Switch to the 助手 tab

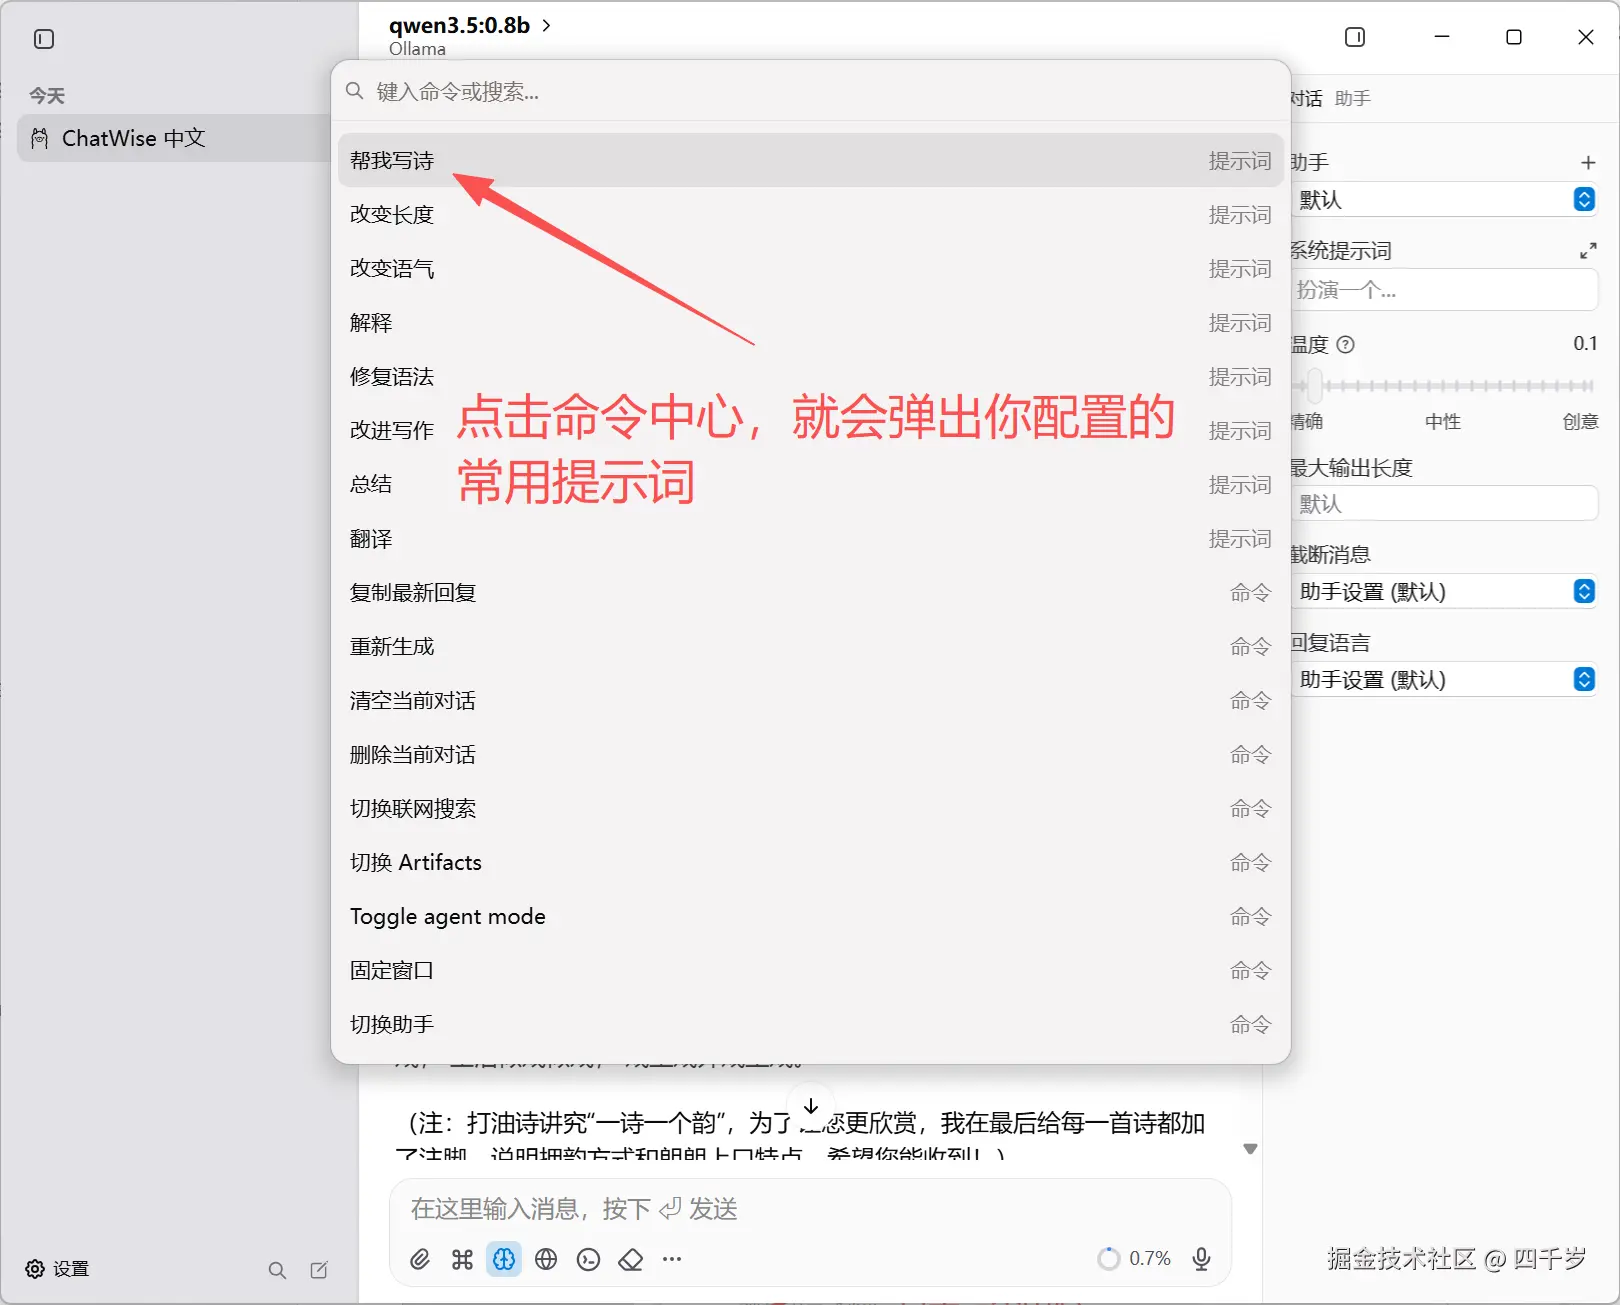(x=1352, y=98)
